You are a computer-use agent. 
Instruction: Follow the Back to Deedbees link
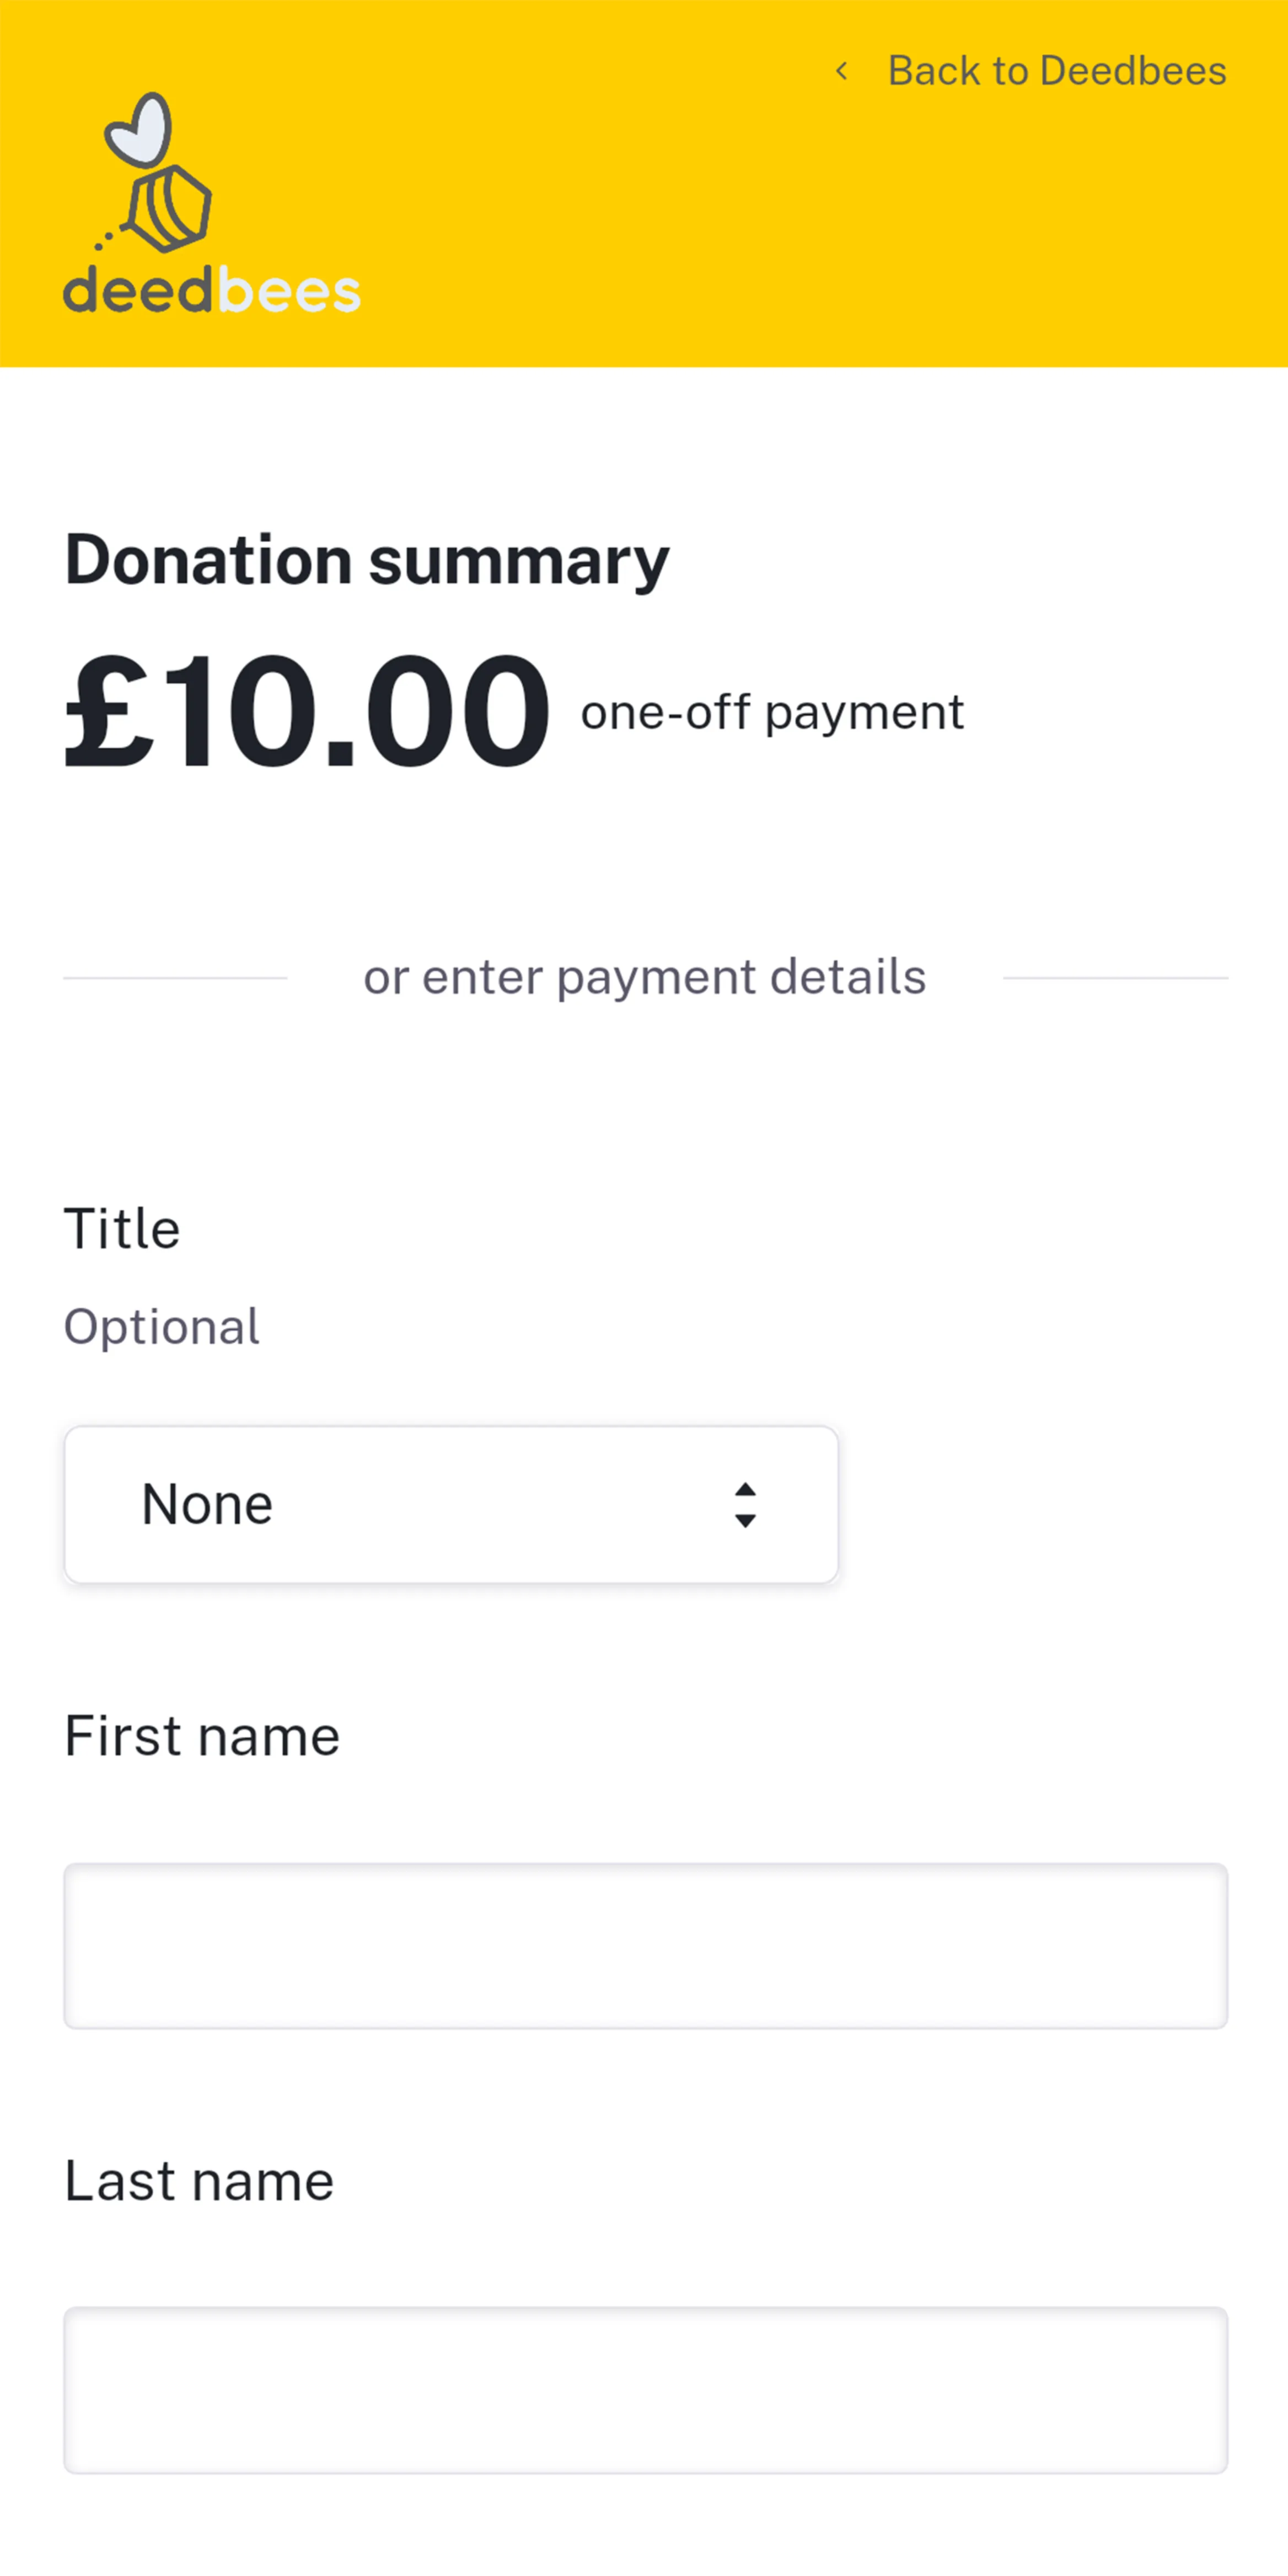1056,71
